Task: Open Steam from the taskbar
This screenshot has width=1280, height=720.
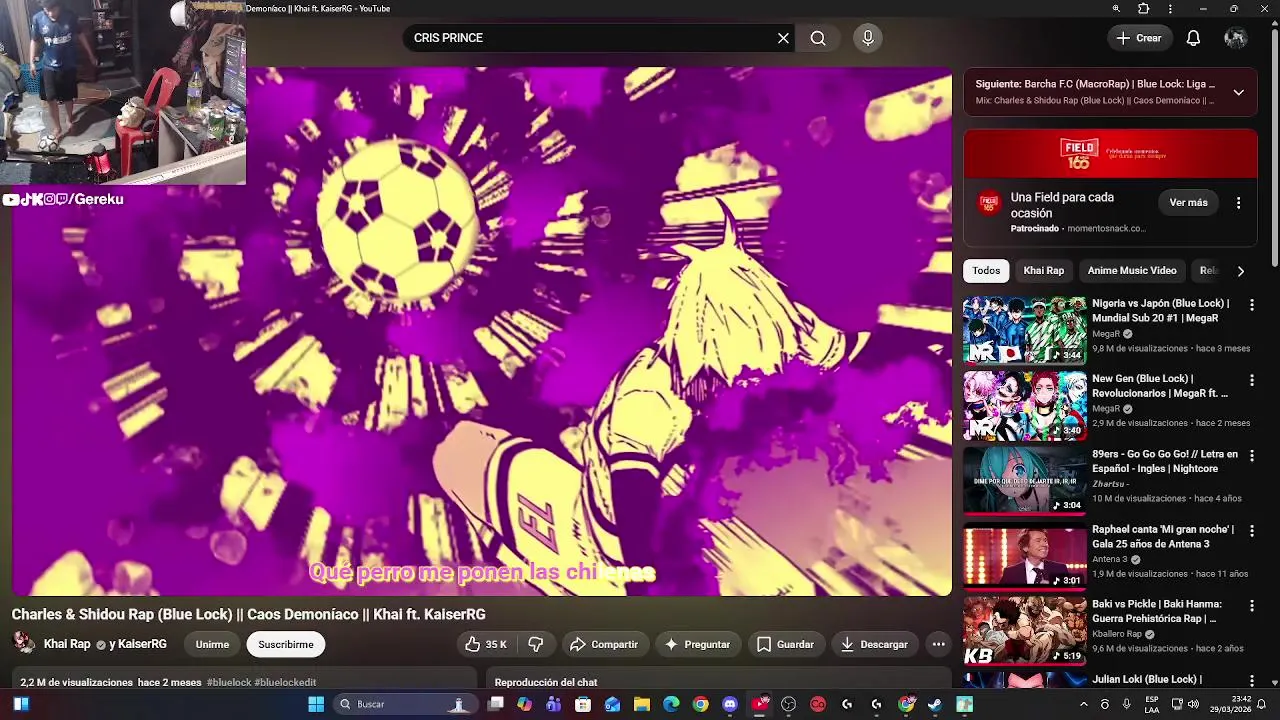Action: (x=934, y=704)
